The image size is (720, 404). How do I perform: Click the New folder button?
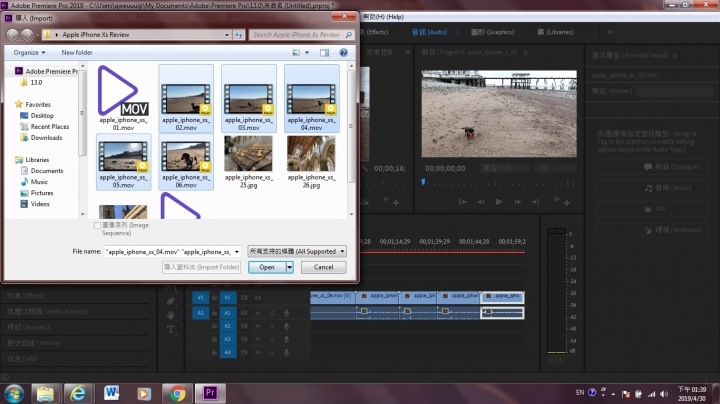[77, 53]
